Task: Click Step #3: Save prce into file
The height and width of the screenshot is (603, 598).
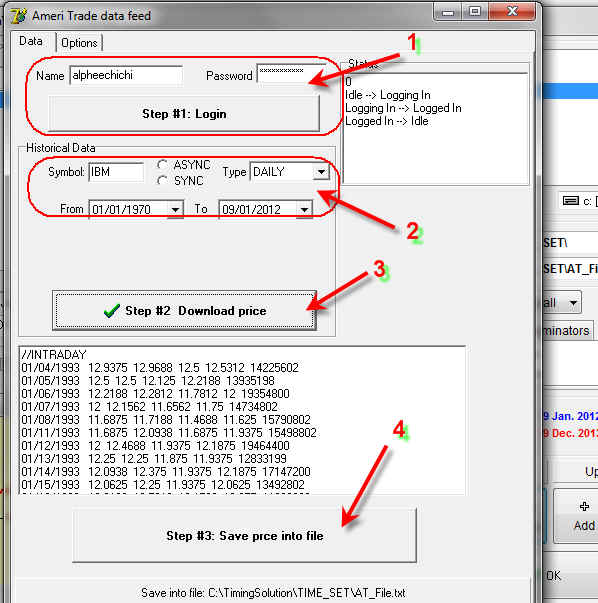Action: (245, 535)
